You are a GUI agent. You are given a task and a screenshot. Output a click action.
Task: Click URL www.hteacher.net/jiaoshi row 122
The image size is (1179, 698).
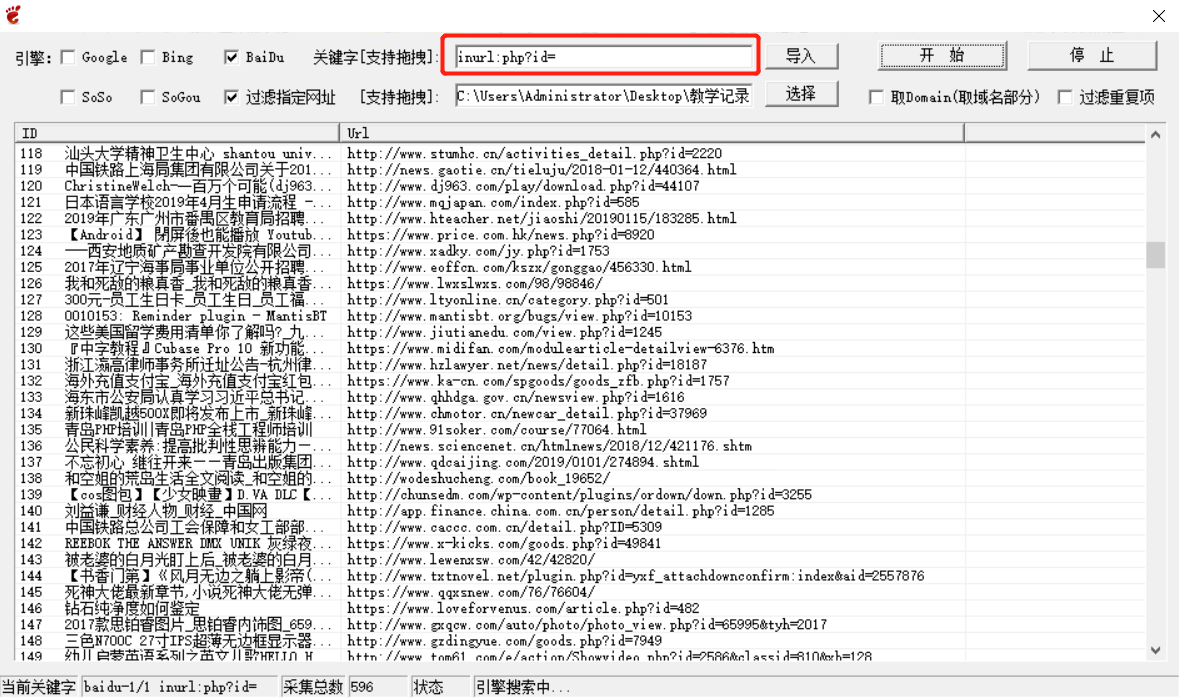click(x=541, y=219)
